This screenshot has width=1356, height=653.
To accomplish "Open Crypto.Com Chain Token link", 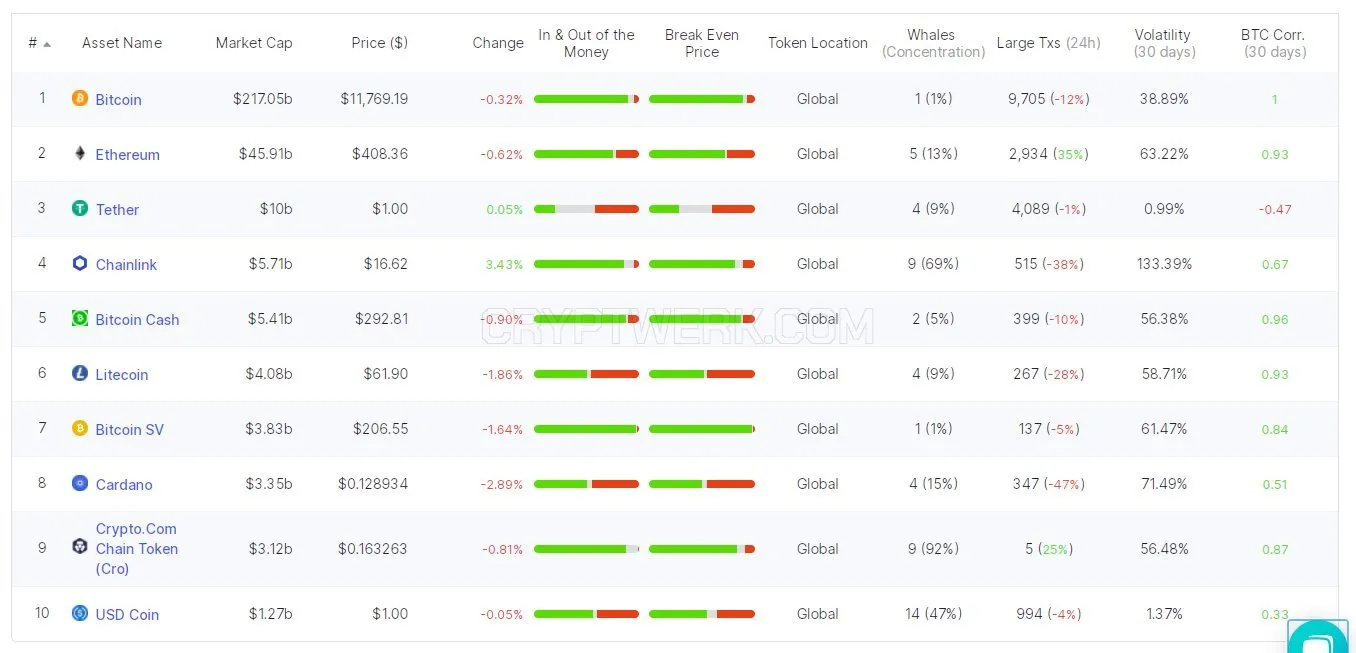I will 137,548.
